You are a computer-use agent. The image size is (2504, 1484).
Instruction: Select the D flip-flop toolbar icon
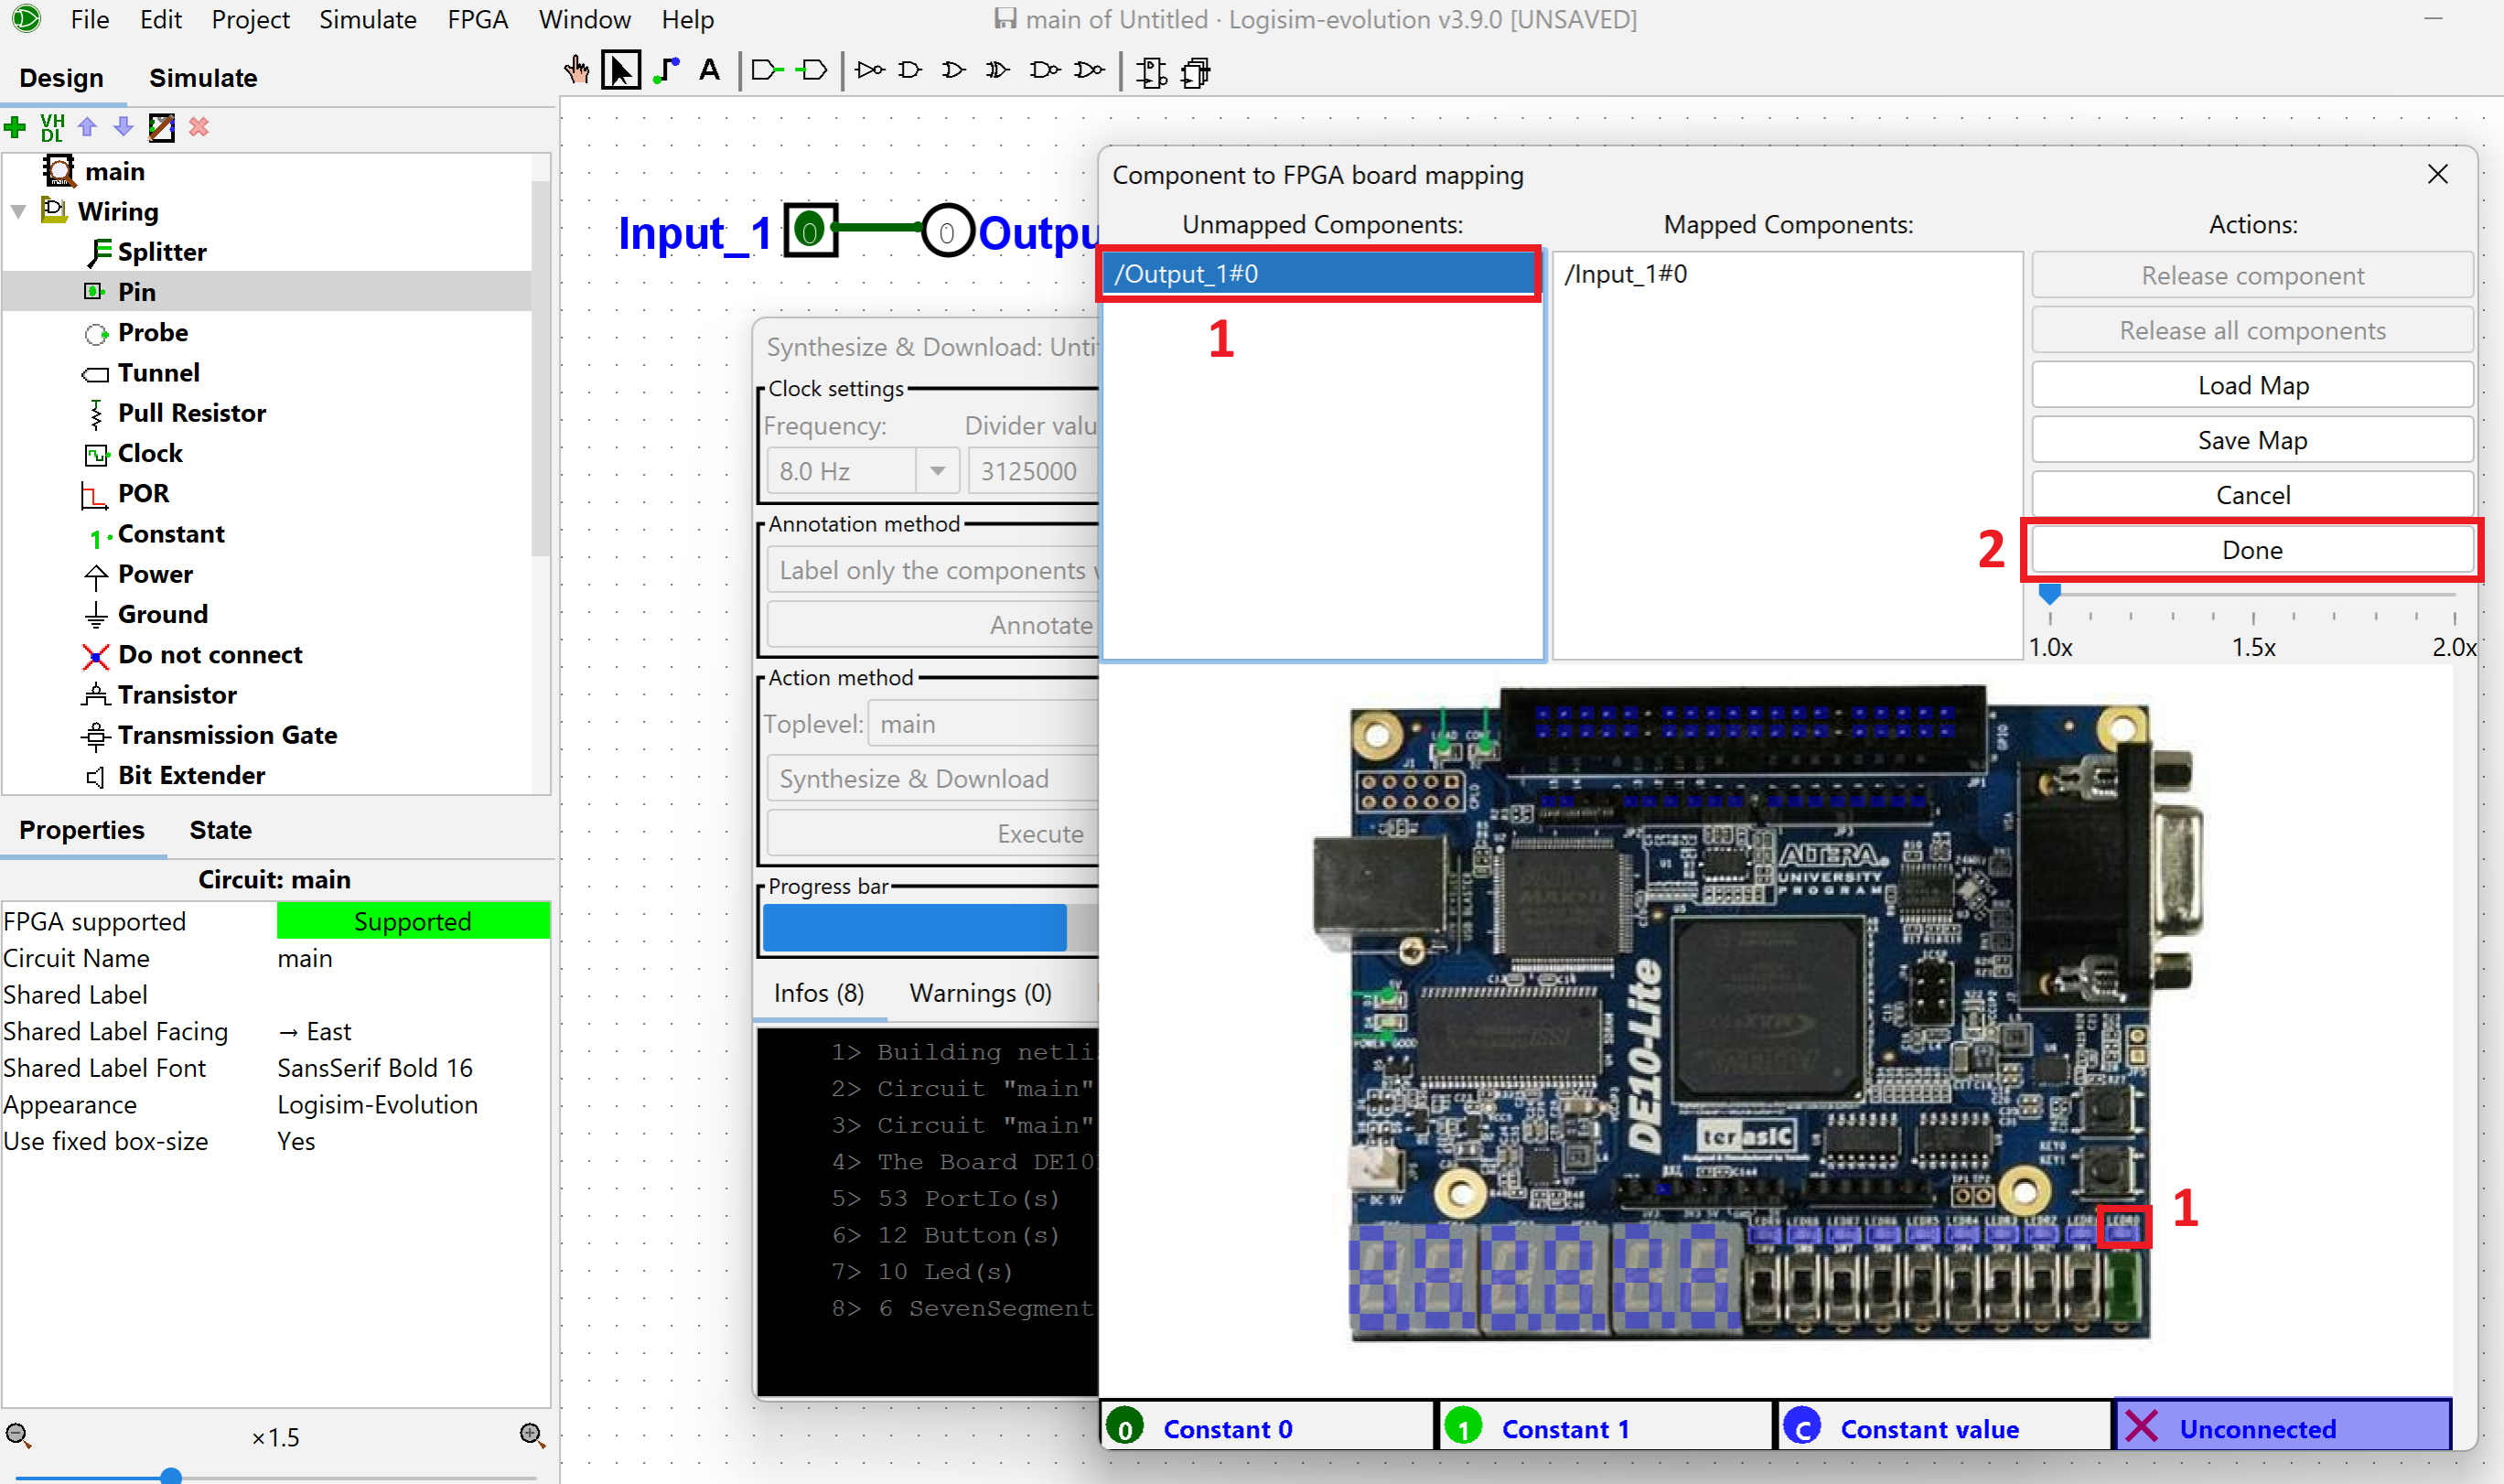(x=1151, y=72)
